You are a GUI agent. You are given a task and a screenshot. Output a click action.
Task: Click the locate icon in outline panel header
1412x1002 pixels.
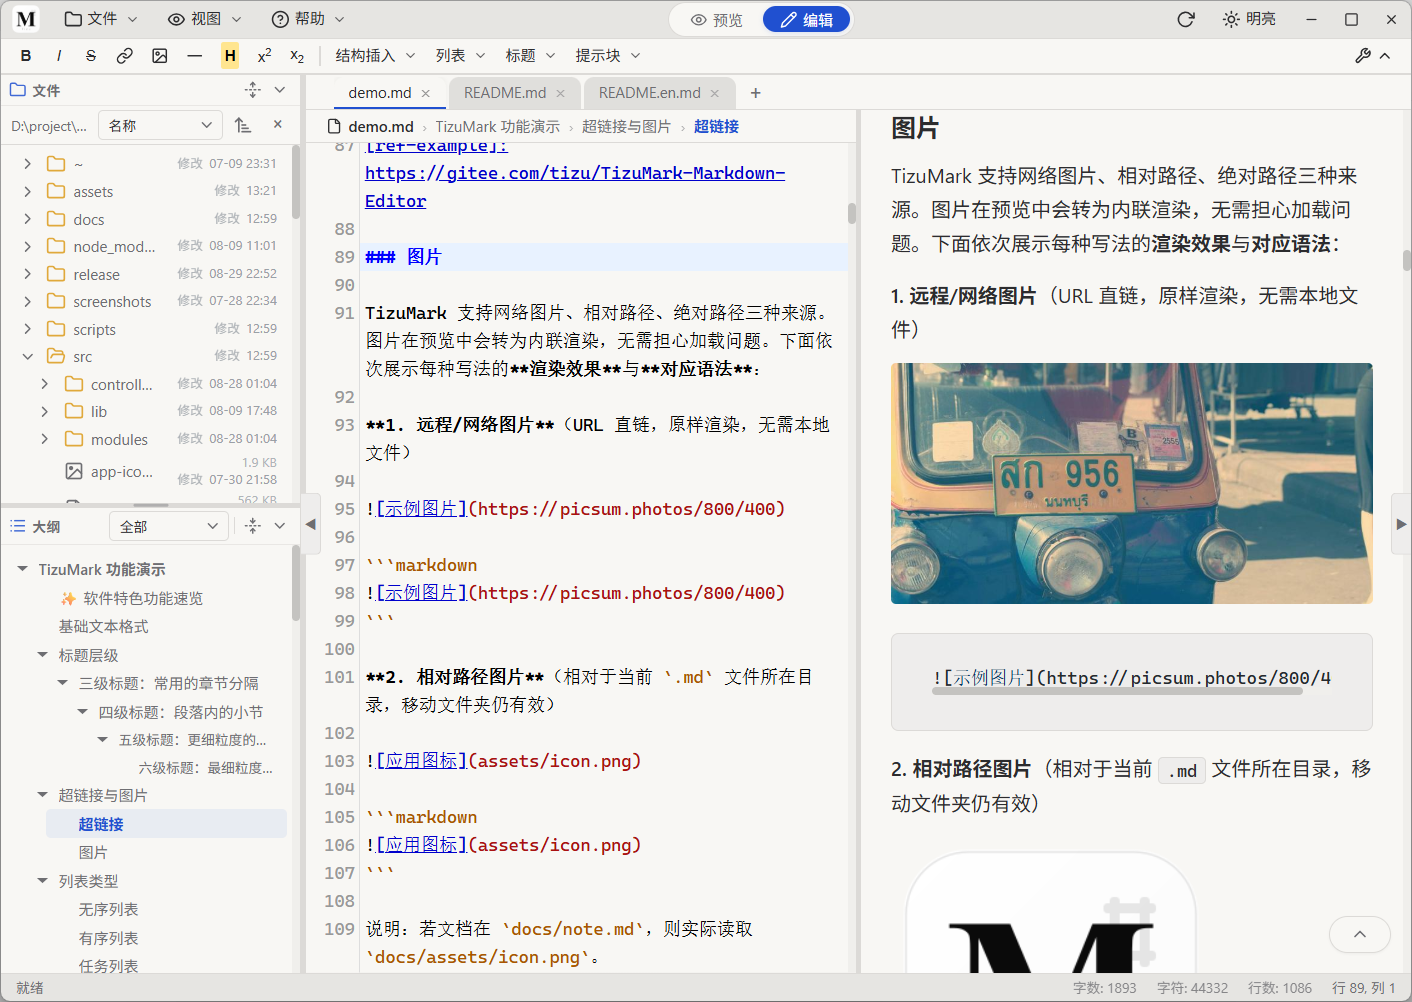point(253,526)
